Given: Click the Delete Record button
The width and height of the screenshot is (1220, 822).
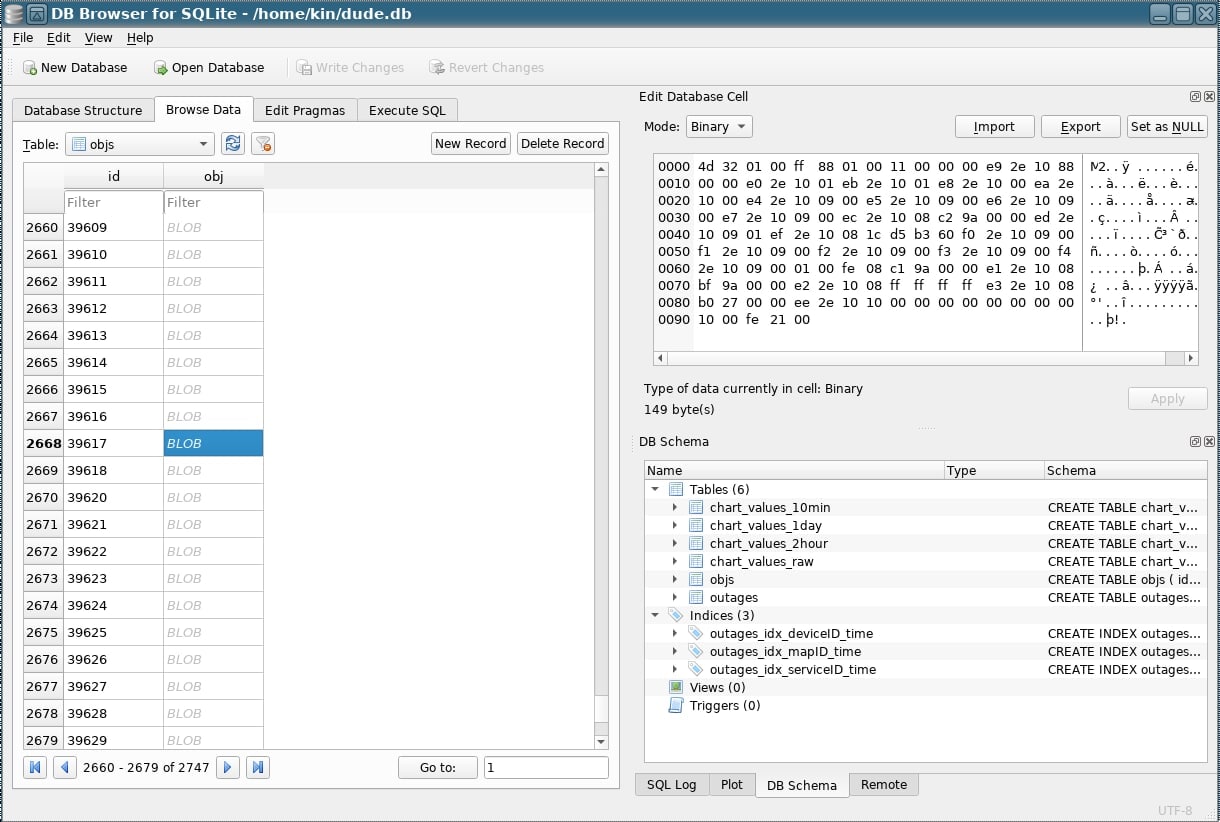Looking at the screenshot, I should (x=563, y=144).
